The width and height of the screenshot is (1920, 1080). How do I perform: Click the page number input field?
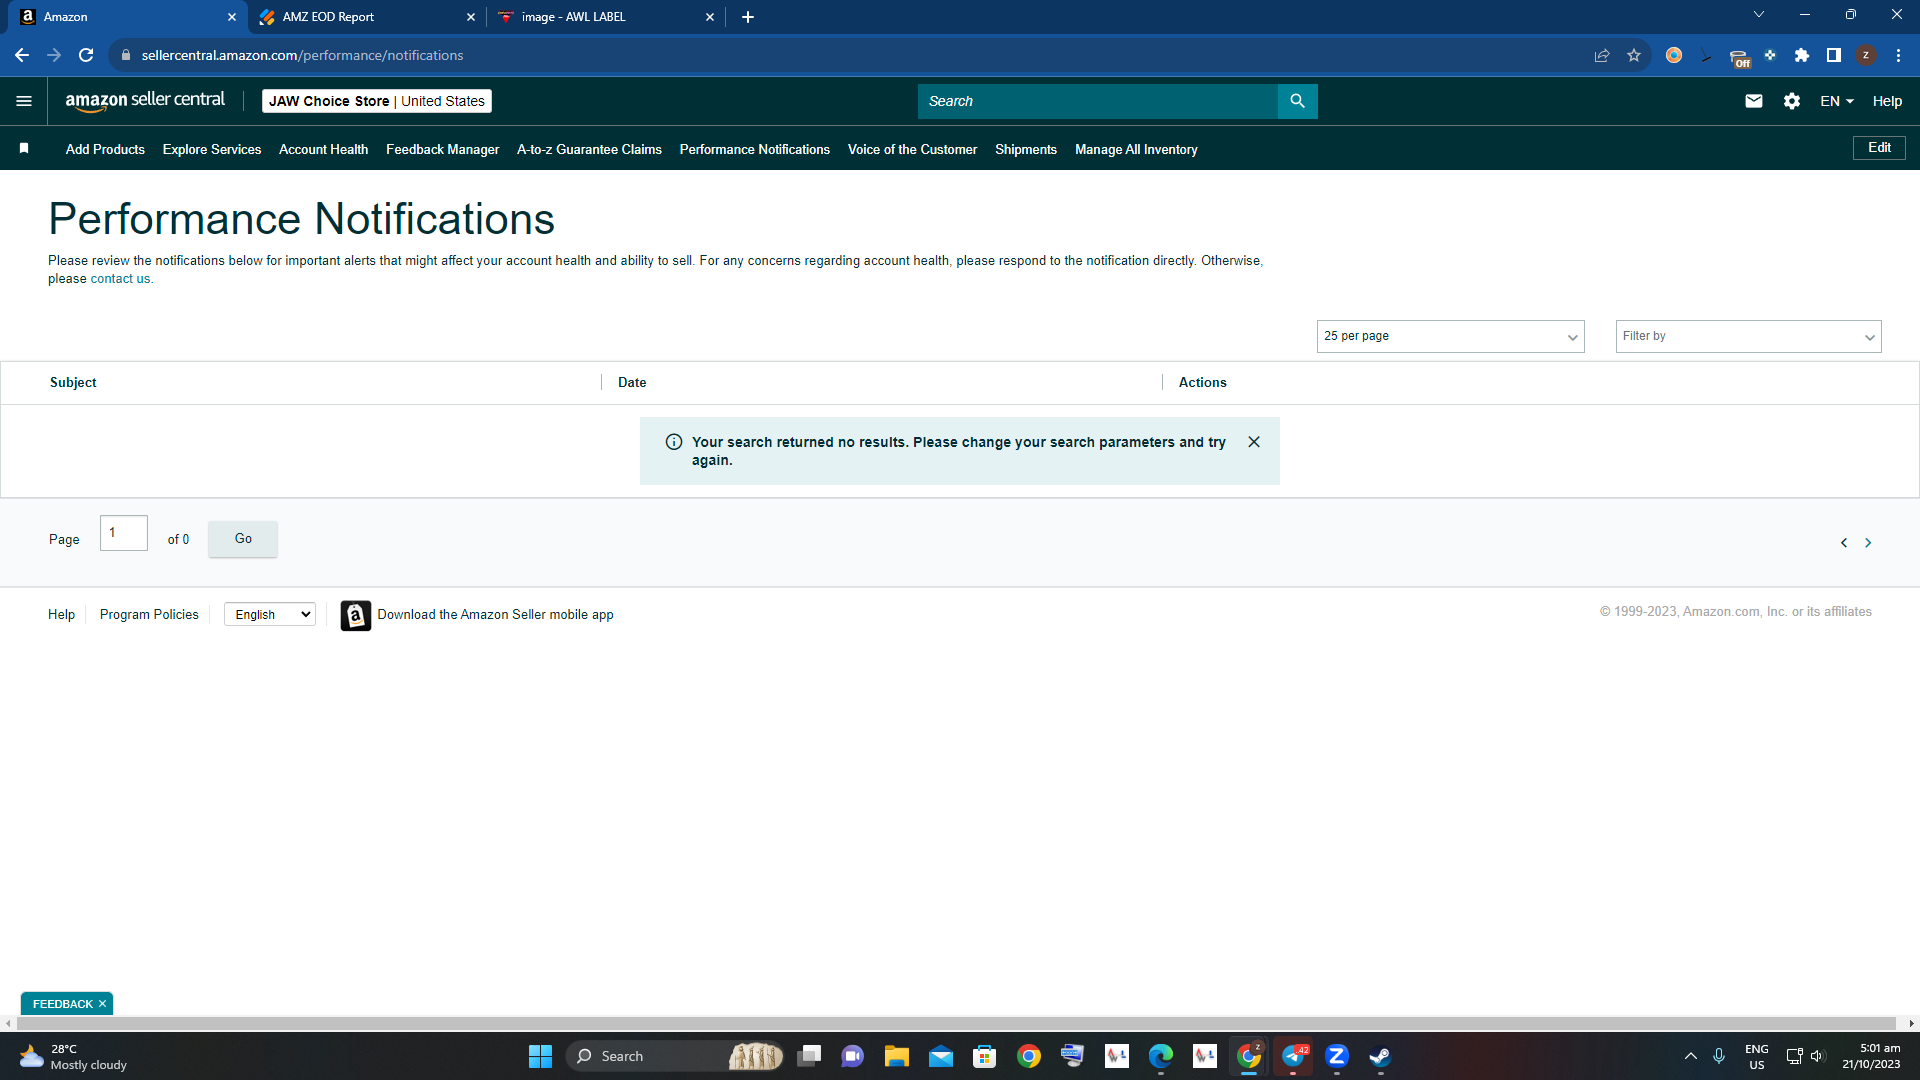tap(124, 533)
